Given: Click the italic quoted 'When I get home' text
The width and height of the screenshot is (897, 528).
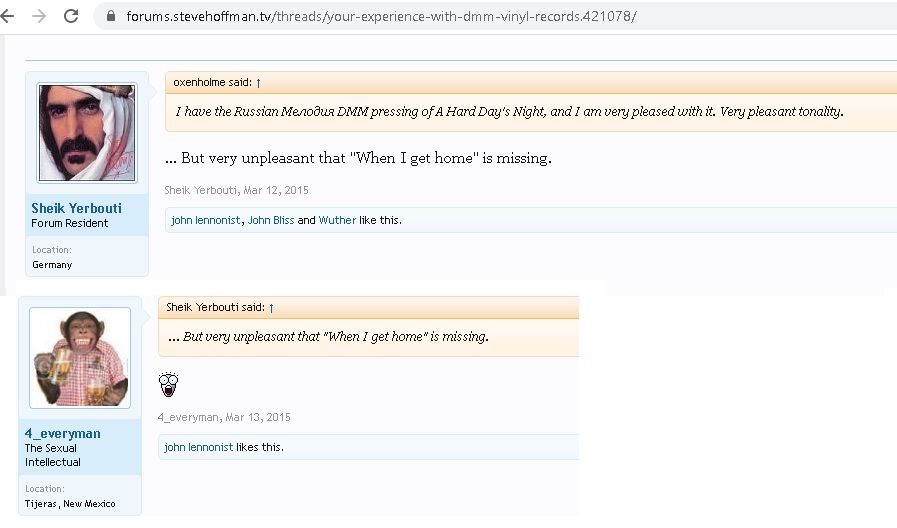Looking at the screenshot, I should tap(328, 337).
